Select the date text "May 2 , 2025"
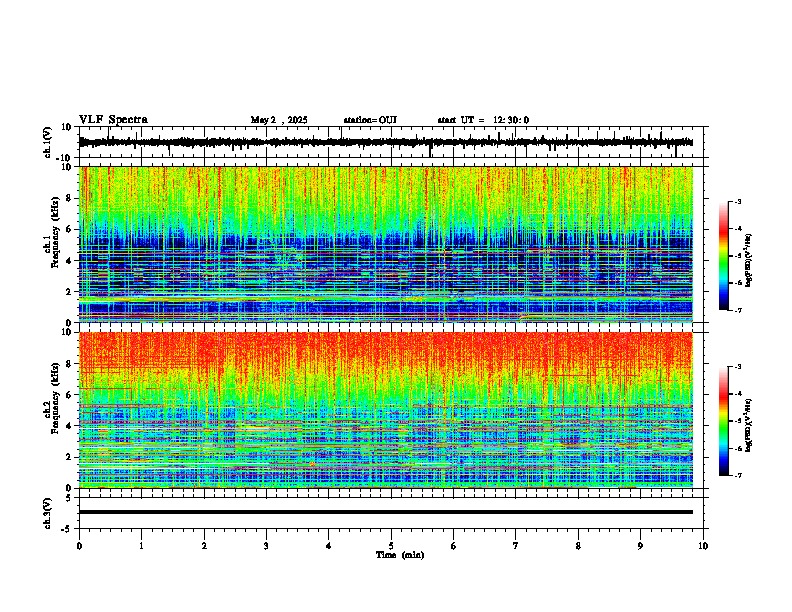Image resolution: width=792 pixels, height=612 pixels. click(x=279, y=120)
